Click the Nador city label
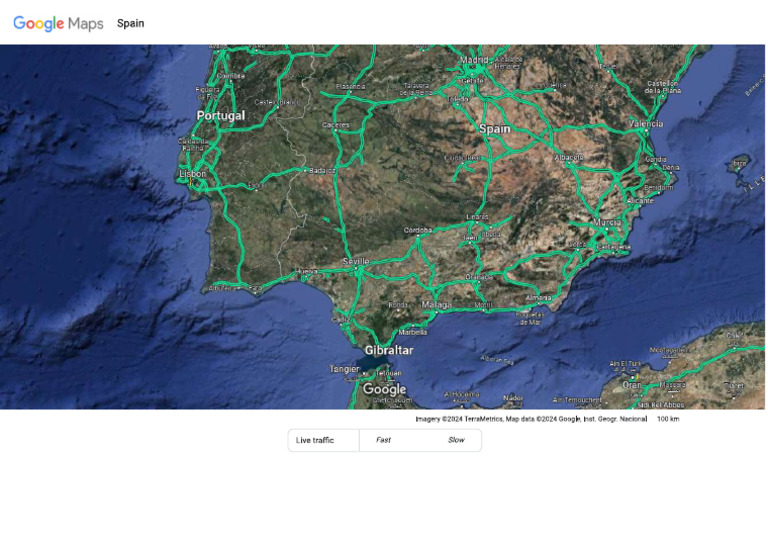Viewport: 768px width, 543px height. click(x=513, y=398)
